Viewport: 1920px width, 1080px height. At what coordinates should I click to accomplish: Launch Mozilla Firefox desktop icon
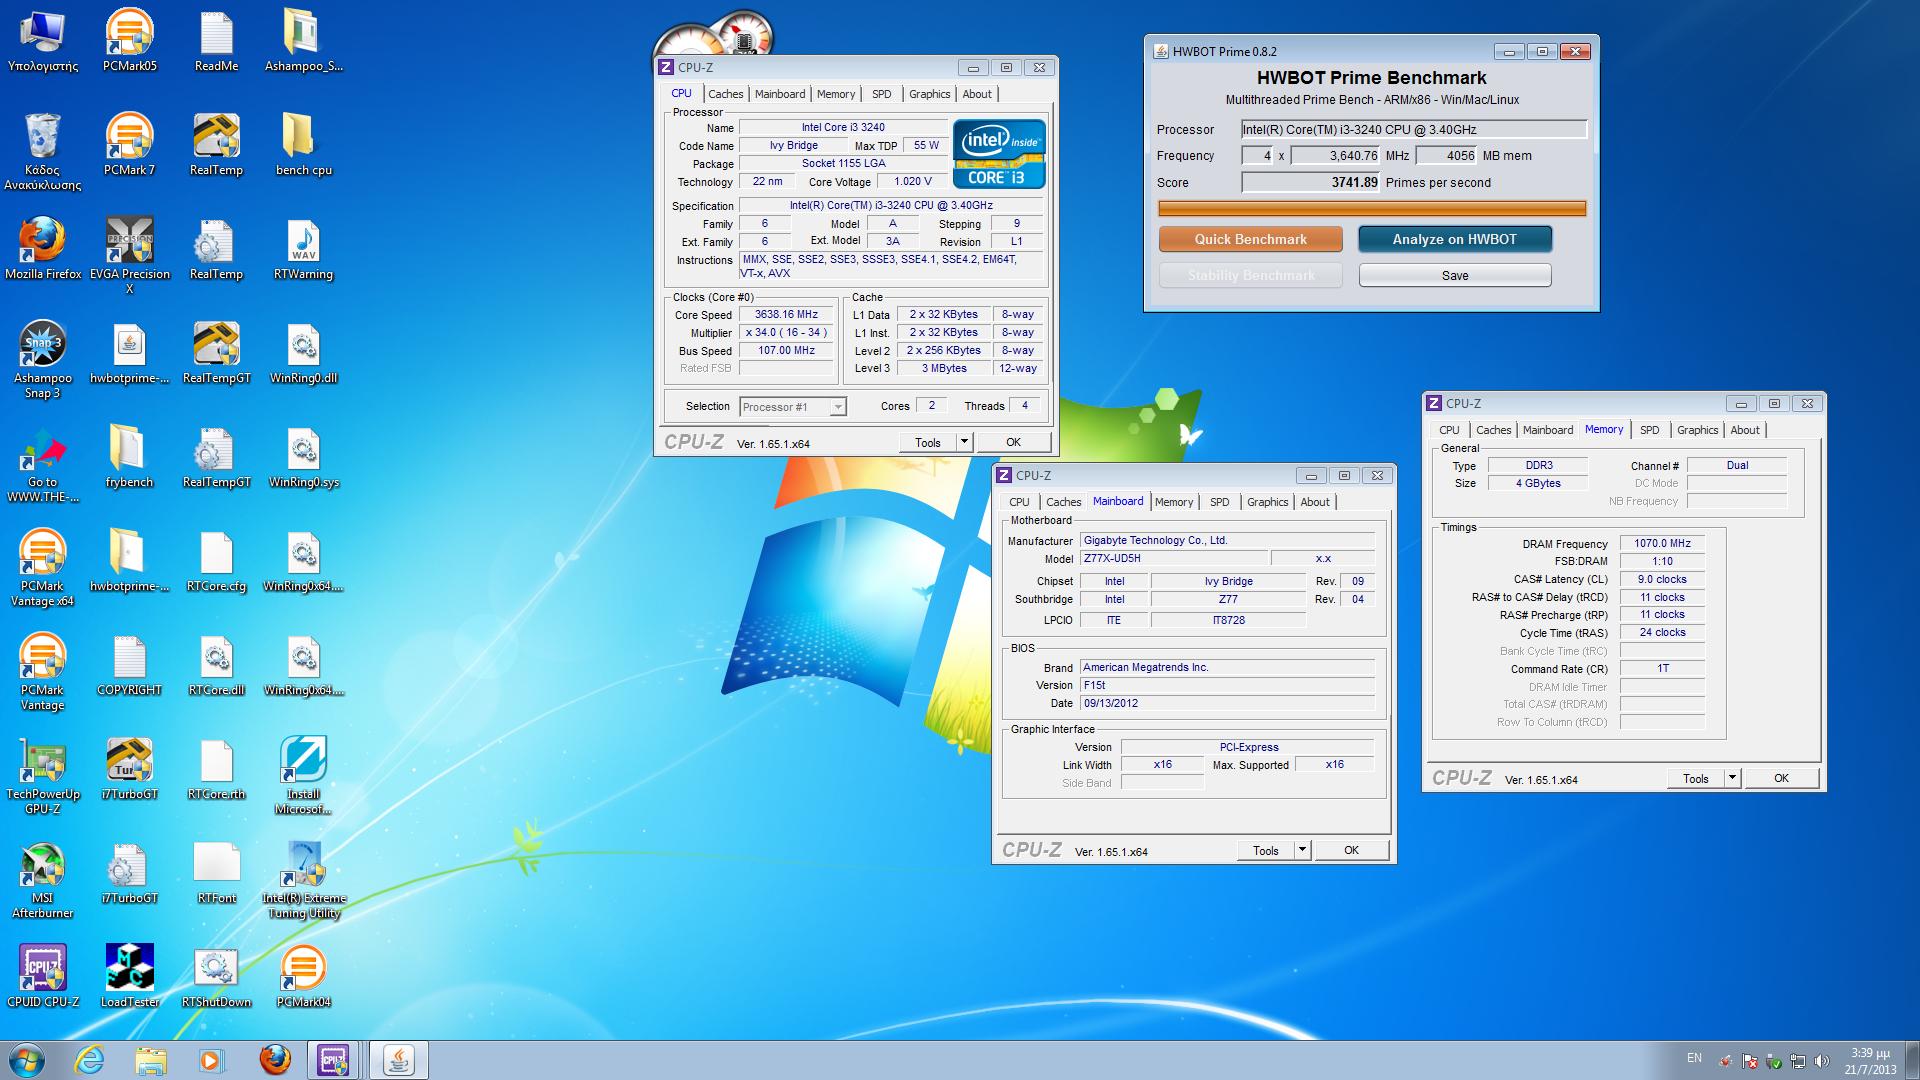point(42,248)
